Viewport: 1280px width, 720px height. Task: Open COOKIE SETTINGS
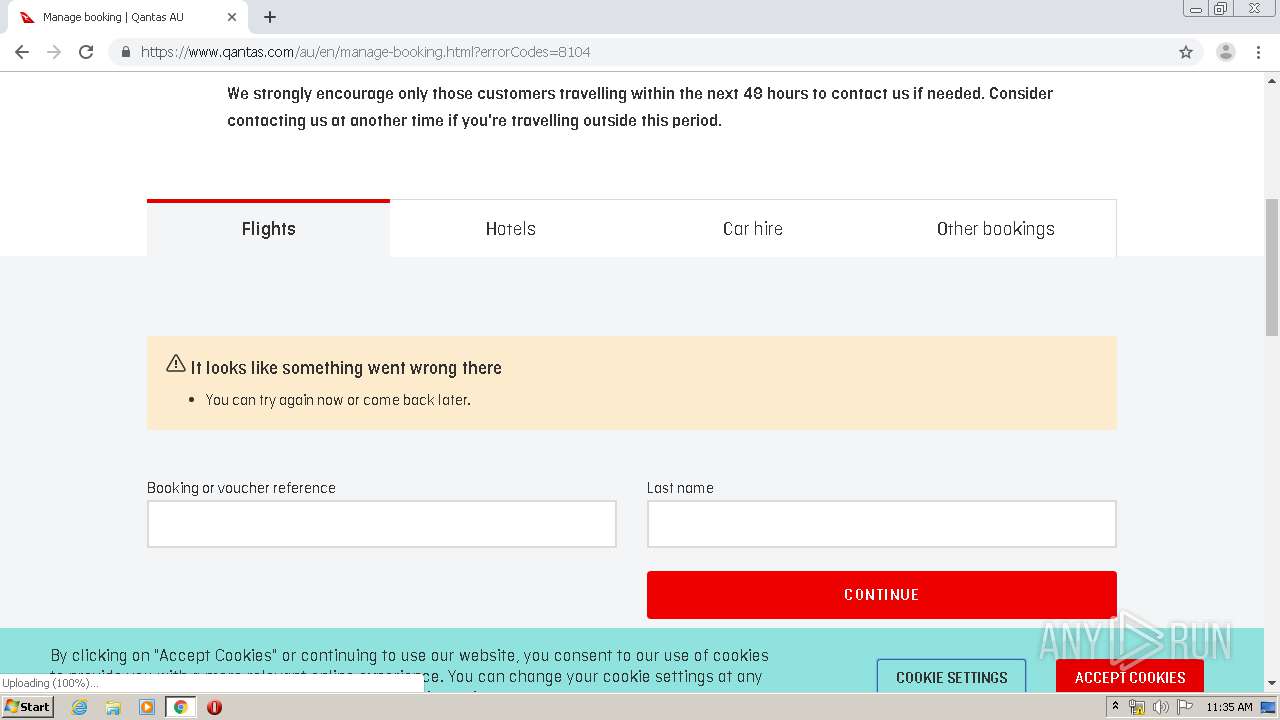point(952,677)
